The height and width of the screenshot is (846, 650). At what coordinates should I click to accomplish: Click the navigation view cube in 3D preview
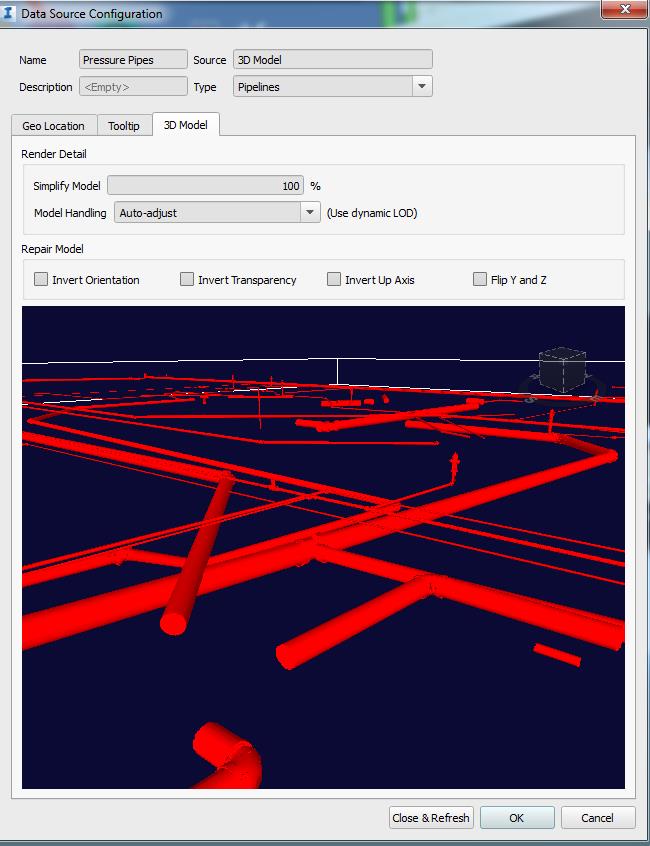coord(563,370)
